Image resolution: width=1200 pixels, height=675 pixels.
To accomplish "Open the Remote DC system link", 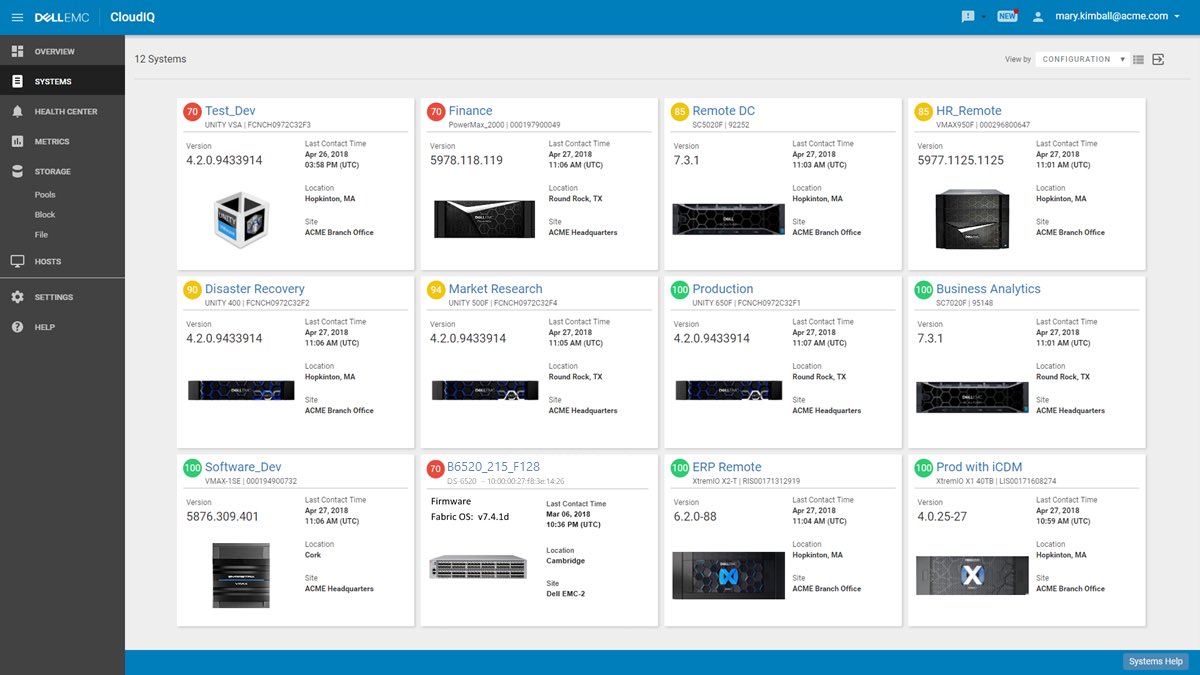I will [723, 111].
